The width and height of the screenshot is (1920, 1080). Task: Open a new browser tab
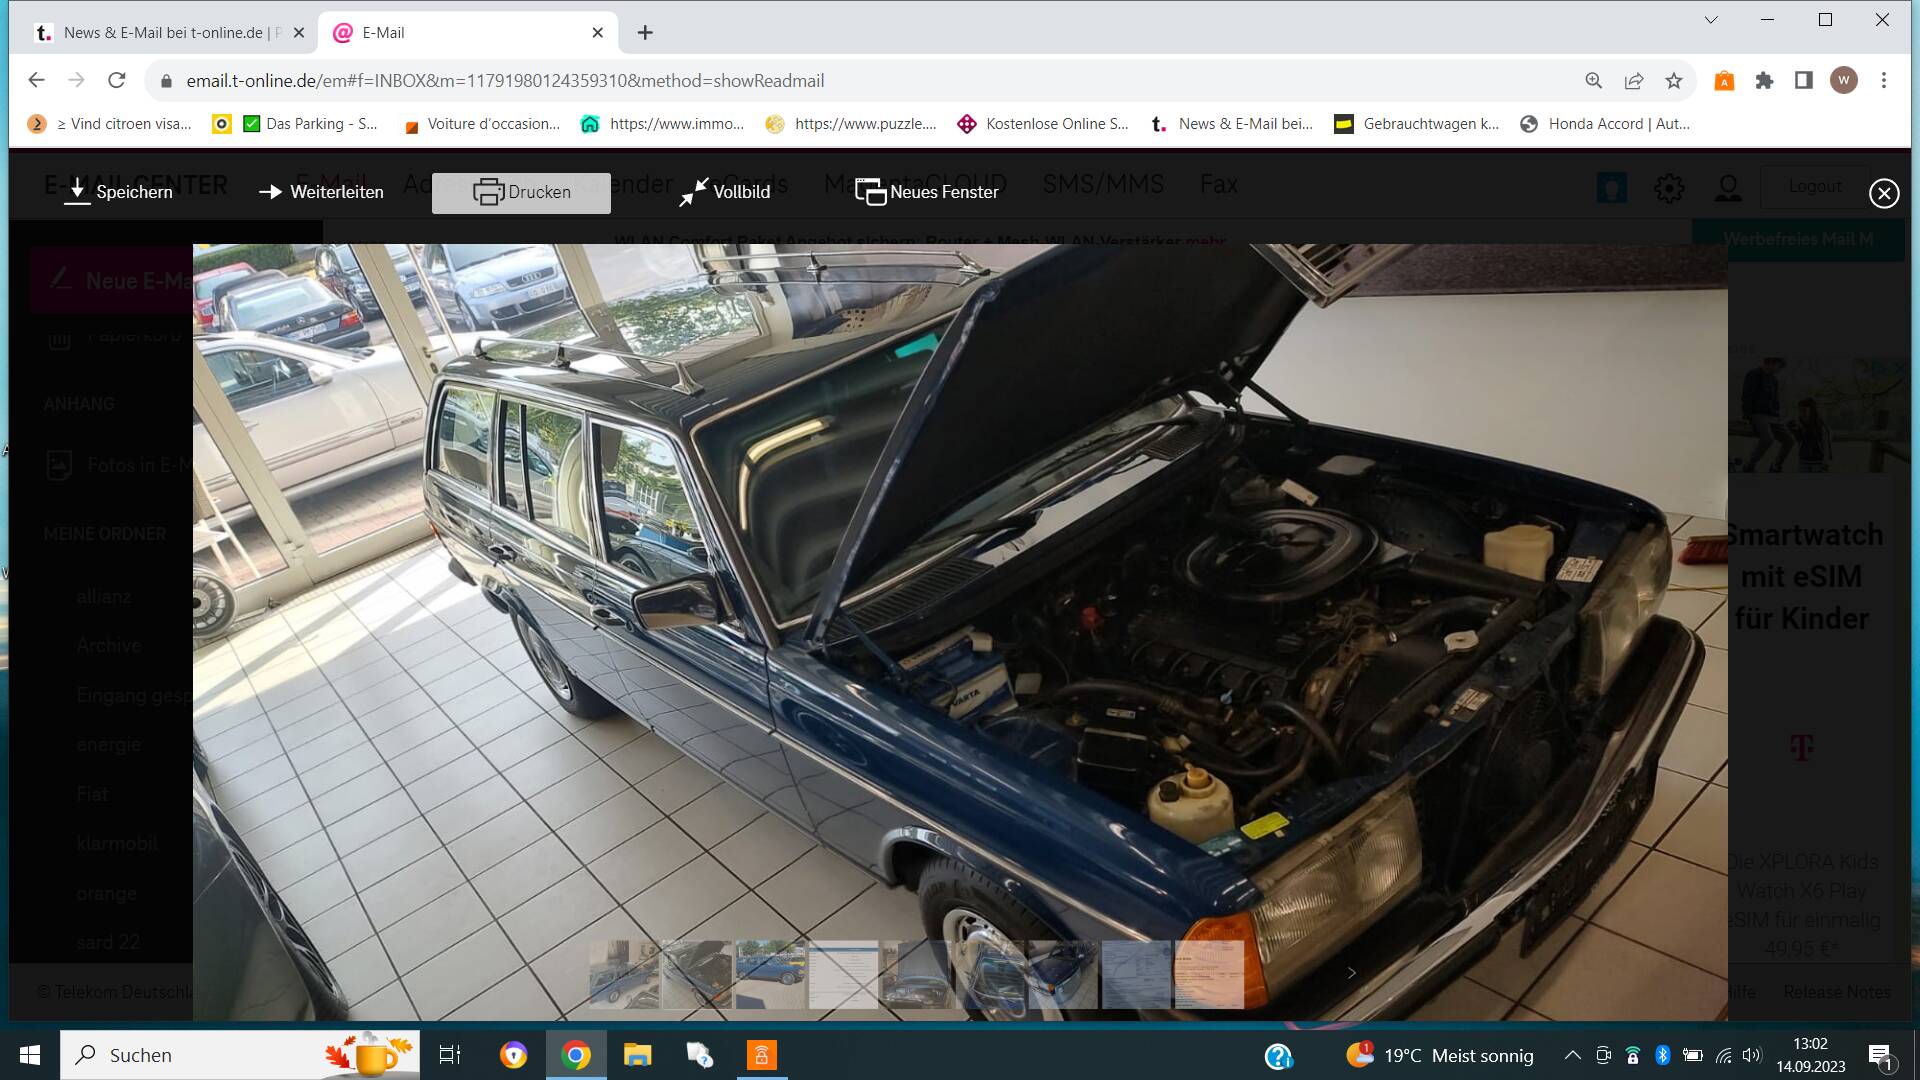click(645, 32)
